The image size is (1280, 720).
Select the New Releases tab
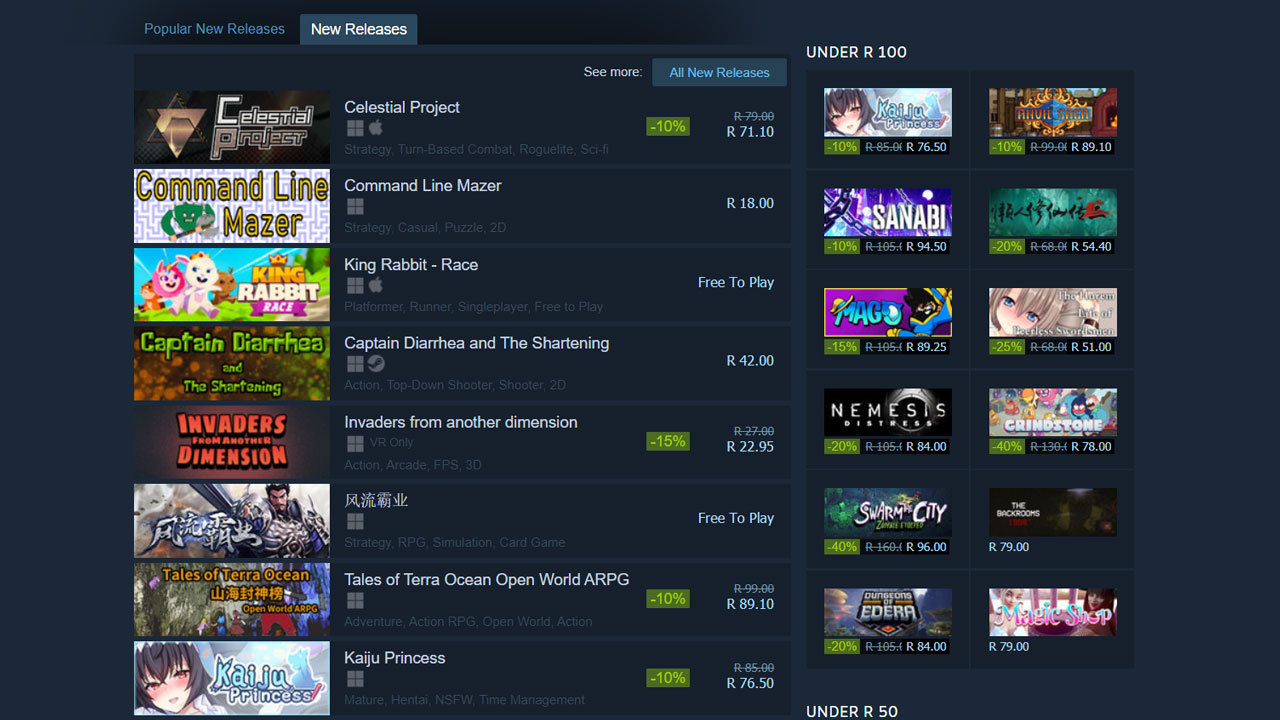point(359,29)
